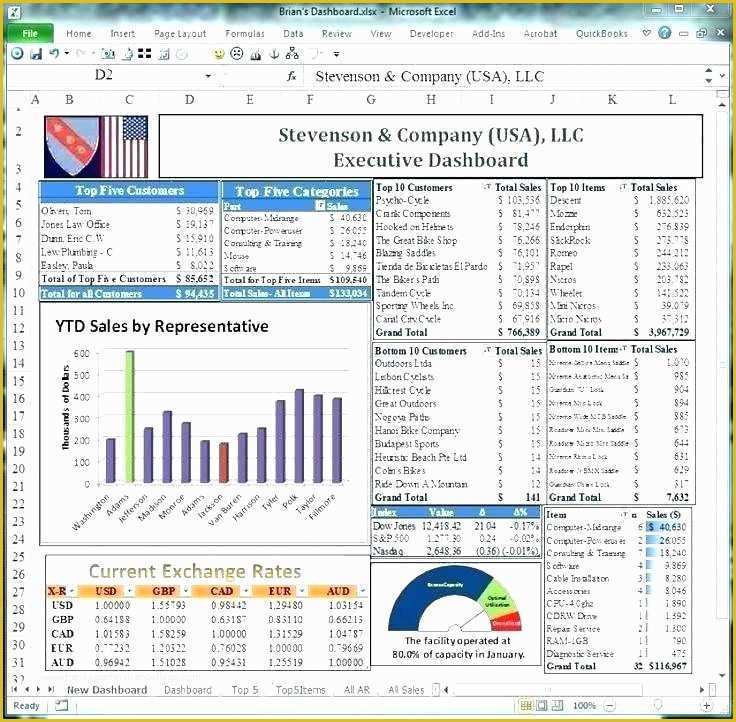Expand the formula bar chevron
This screenshot has width=736, height=722.
tap(722, 76)
